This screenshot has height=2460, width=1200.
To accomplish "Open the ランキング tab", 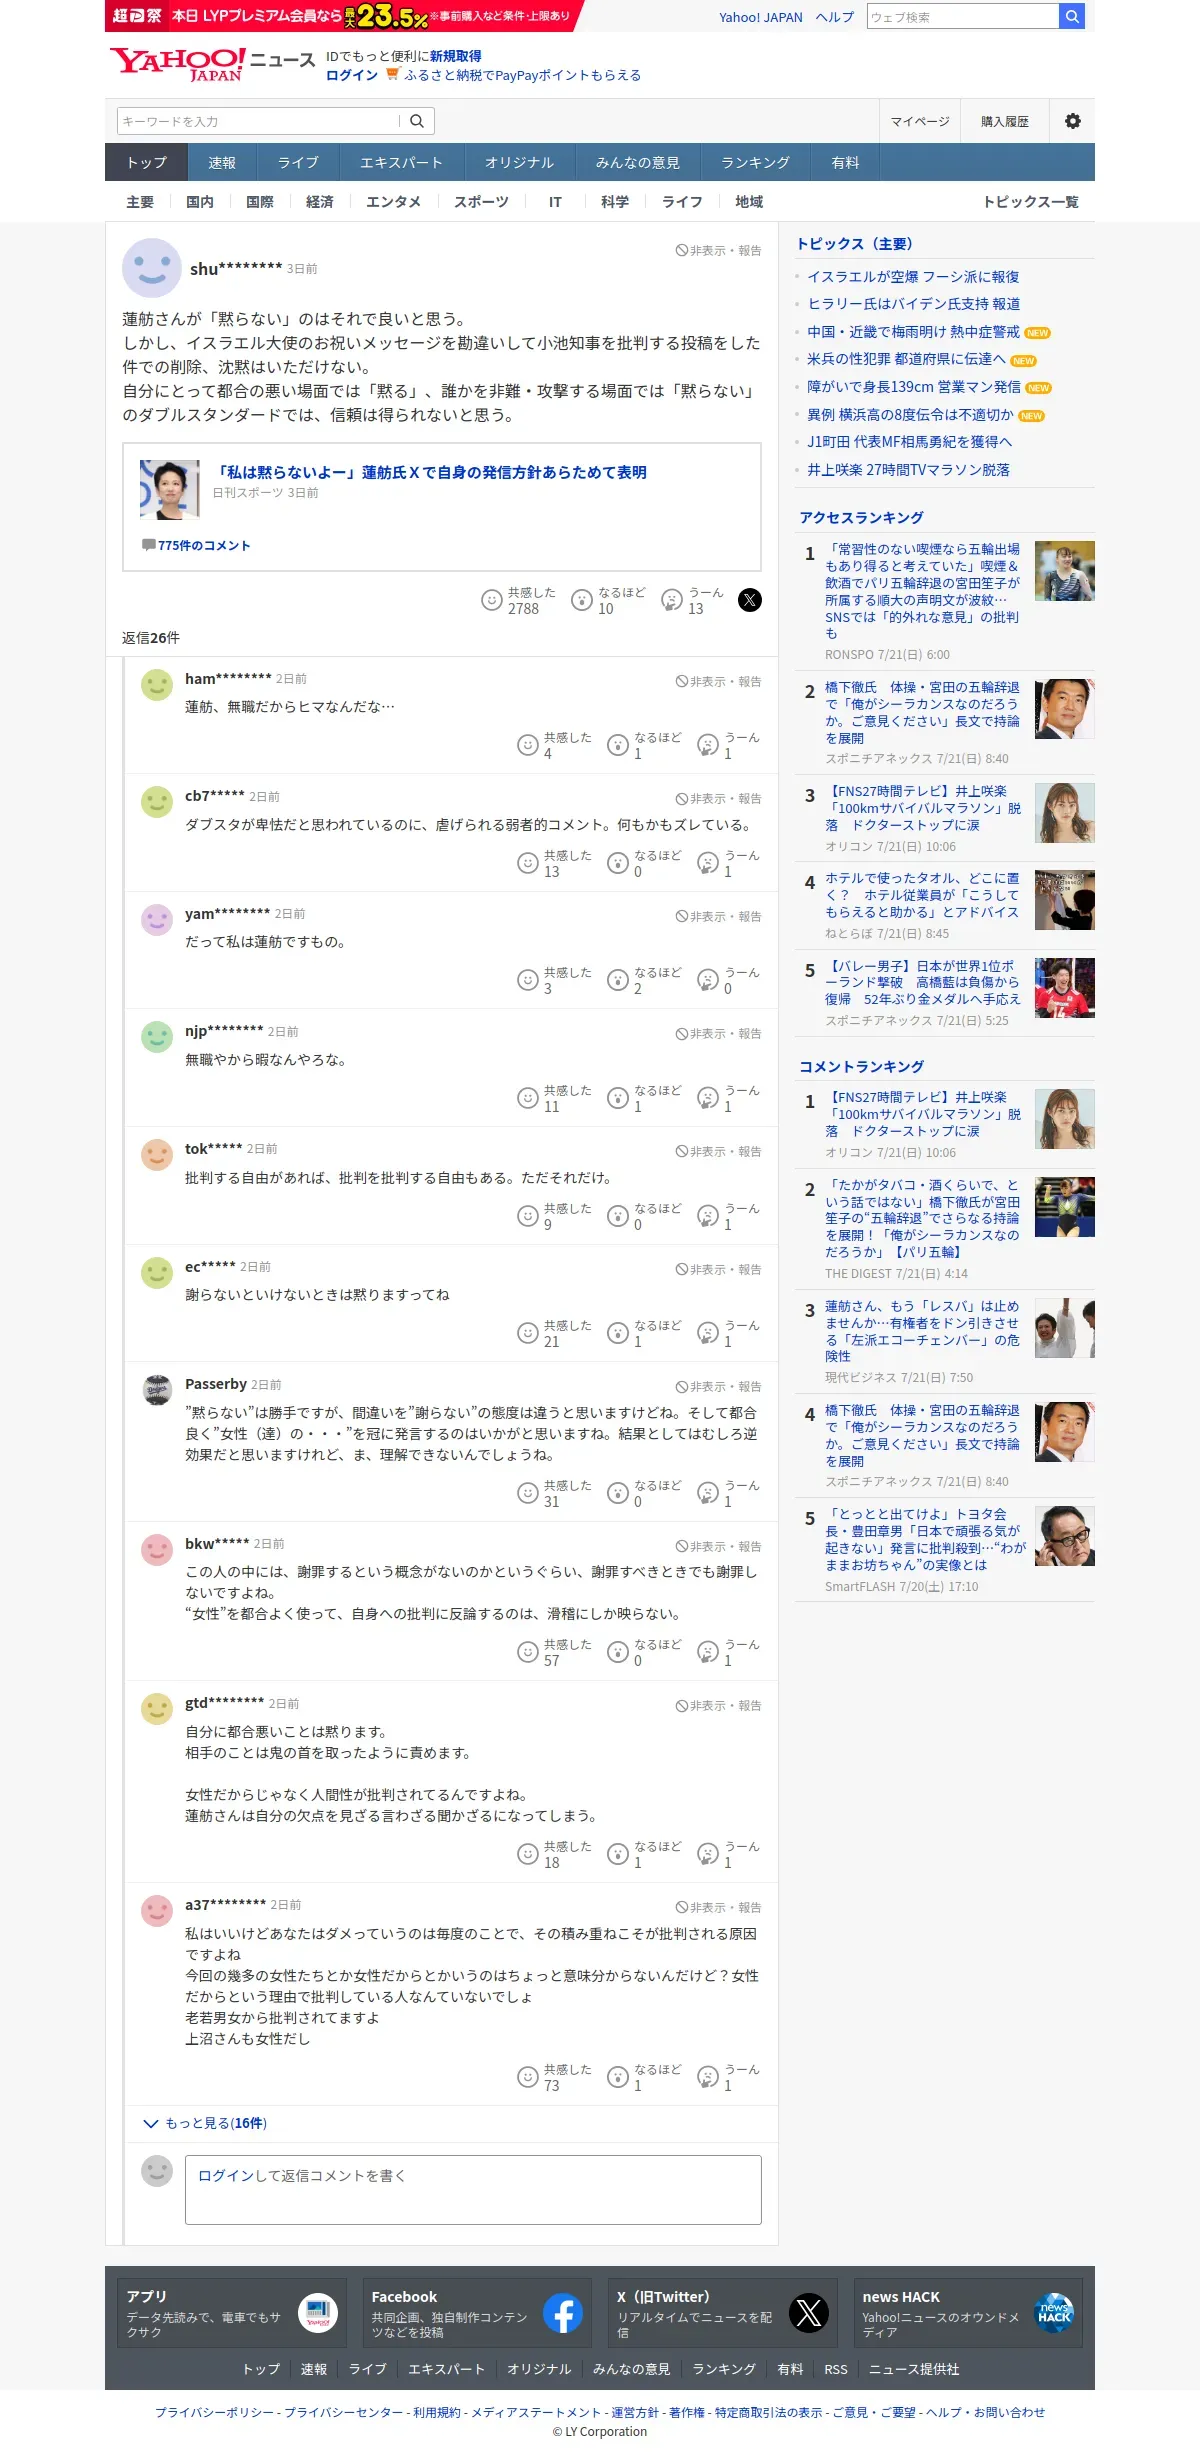I will pos(755,162).
